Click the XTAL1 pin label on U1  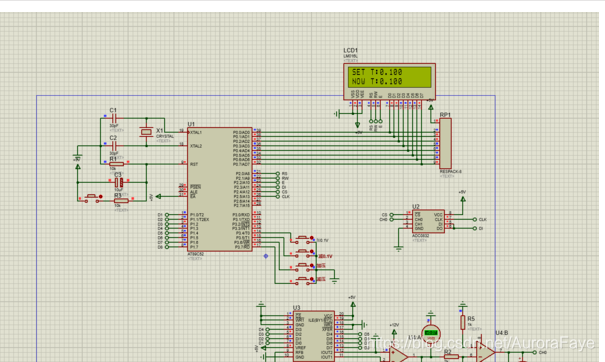click(x=196, y=132)
